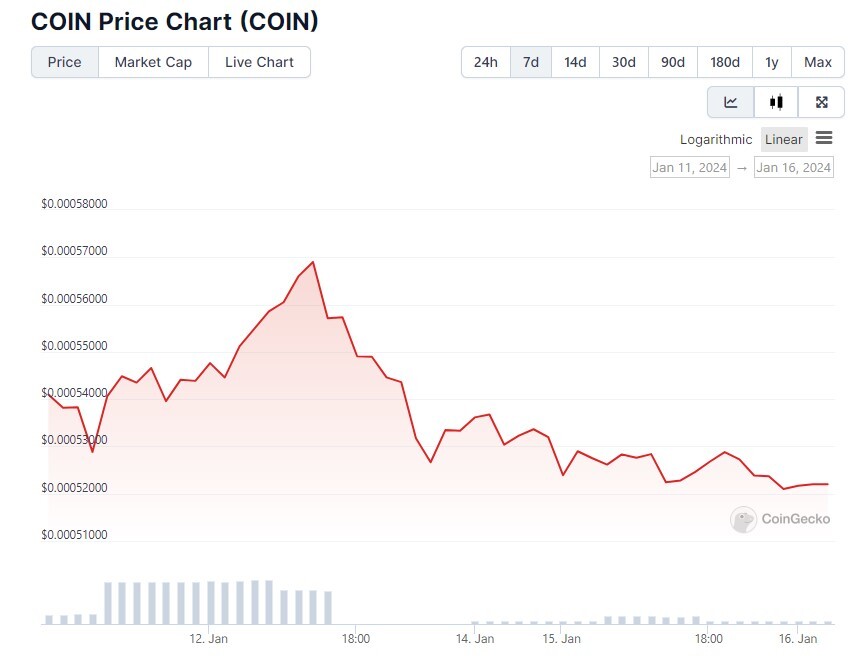This screenshot has width=861, height=662.
Task: Show the 30d price range
Action: 624,62
